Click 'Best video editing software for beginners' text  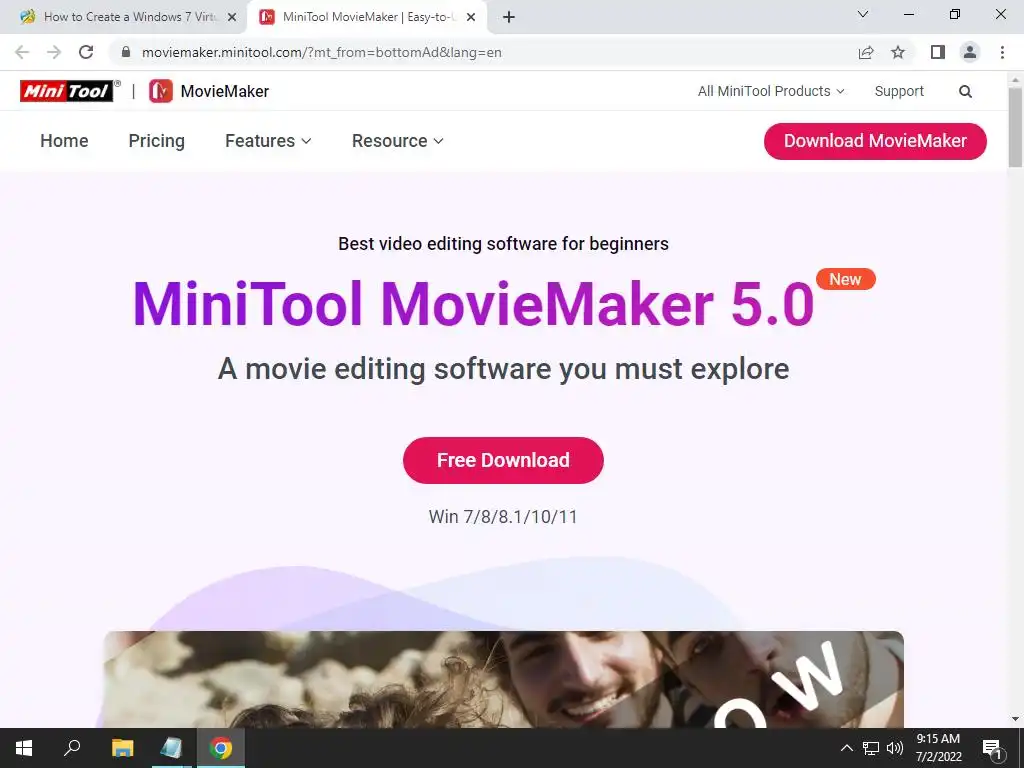coord(504,244)
